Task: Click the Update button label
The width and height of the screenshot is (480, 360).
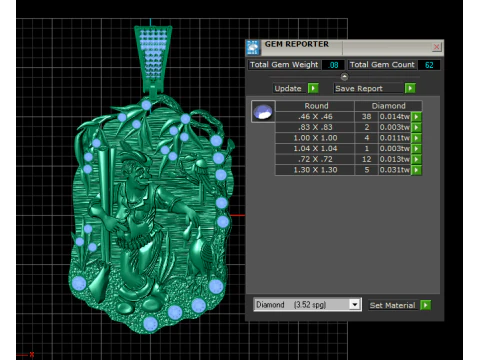Action: 288,88
